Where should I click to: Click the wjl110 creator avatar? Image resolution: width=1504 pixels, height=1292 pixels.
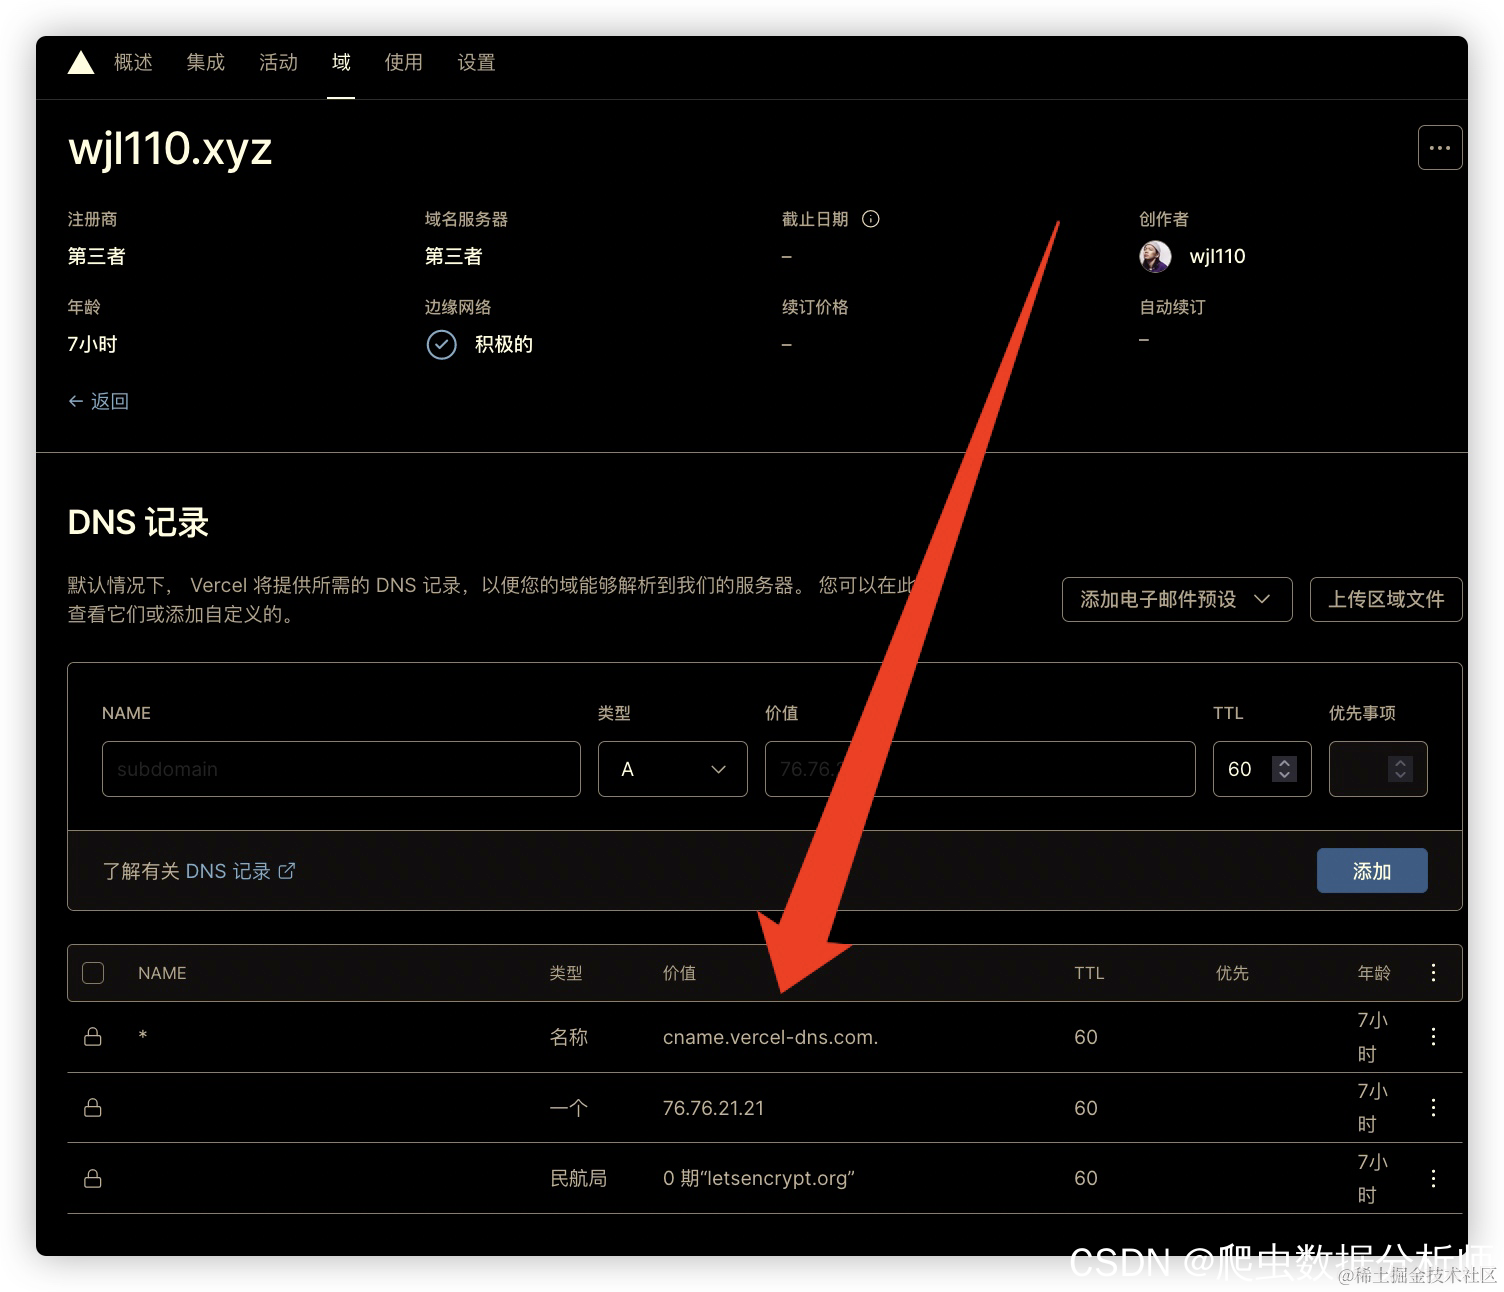click(x=1155, y=256)
